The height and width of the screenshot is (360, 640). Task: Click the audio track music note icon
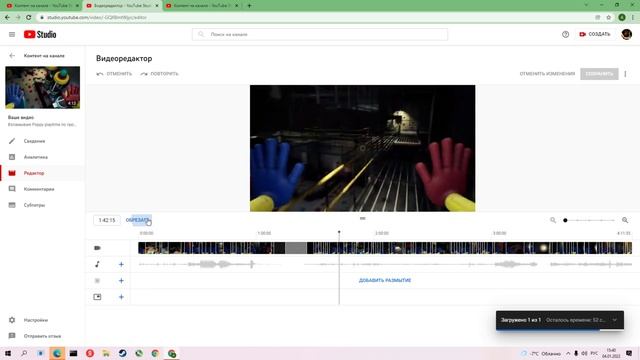click(x=97, y=264)
